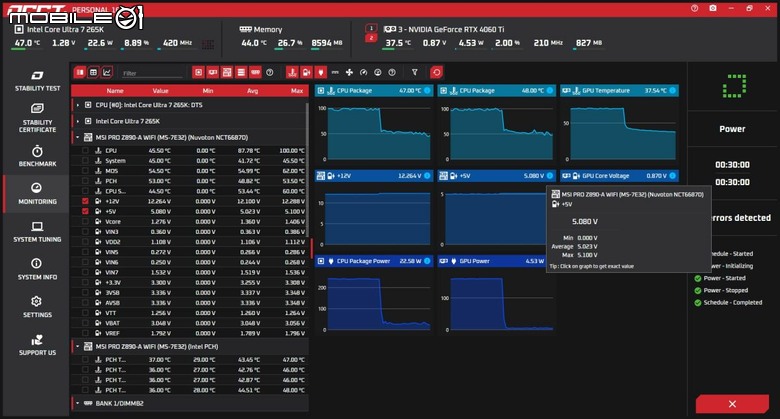Viewport: 780px width, 419px height.
Task: Collapse the MSI PRO Z890-A Intel PCH group
Action: point(78,346)
